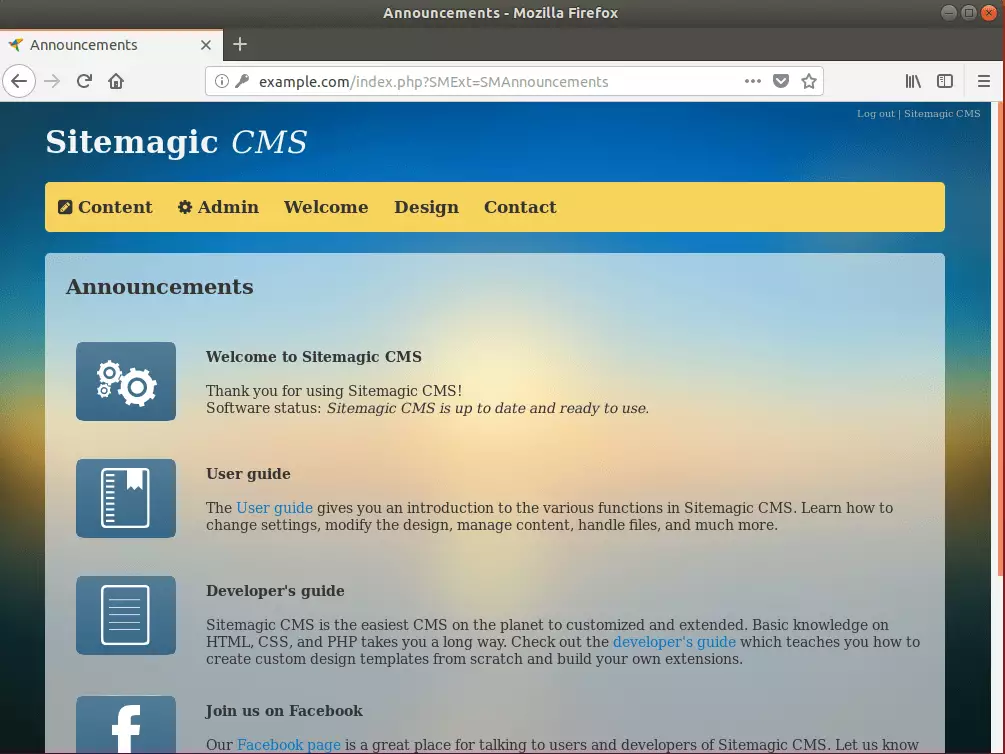Click the "Join us on Facebook" heading

coord(284,710)
